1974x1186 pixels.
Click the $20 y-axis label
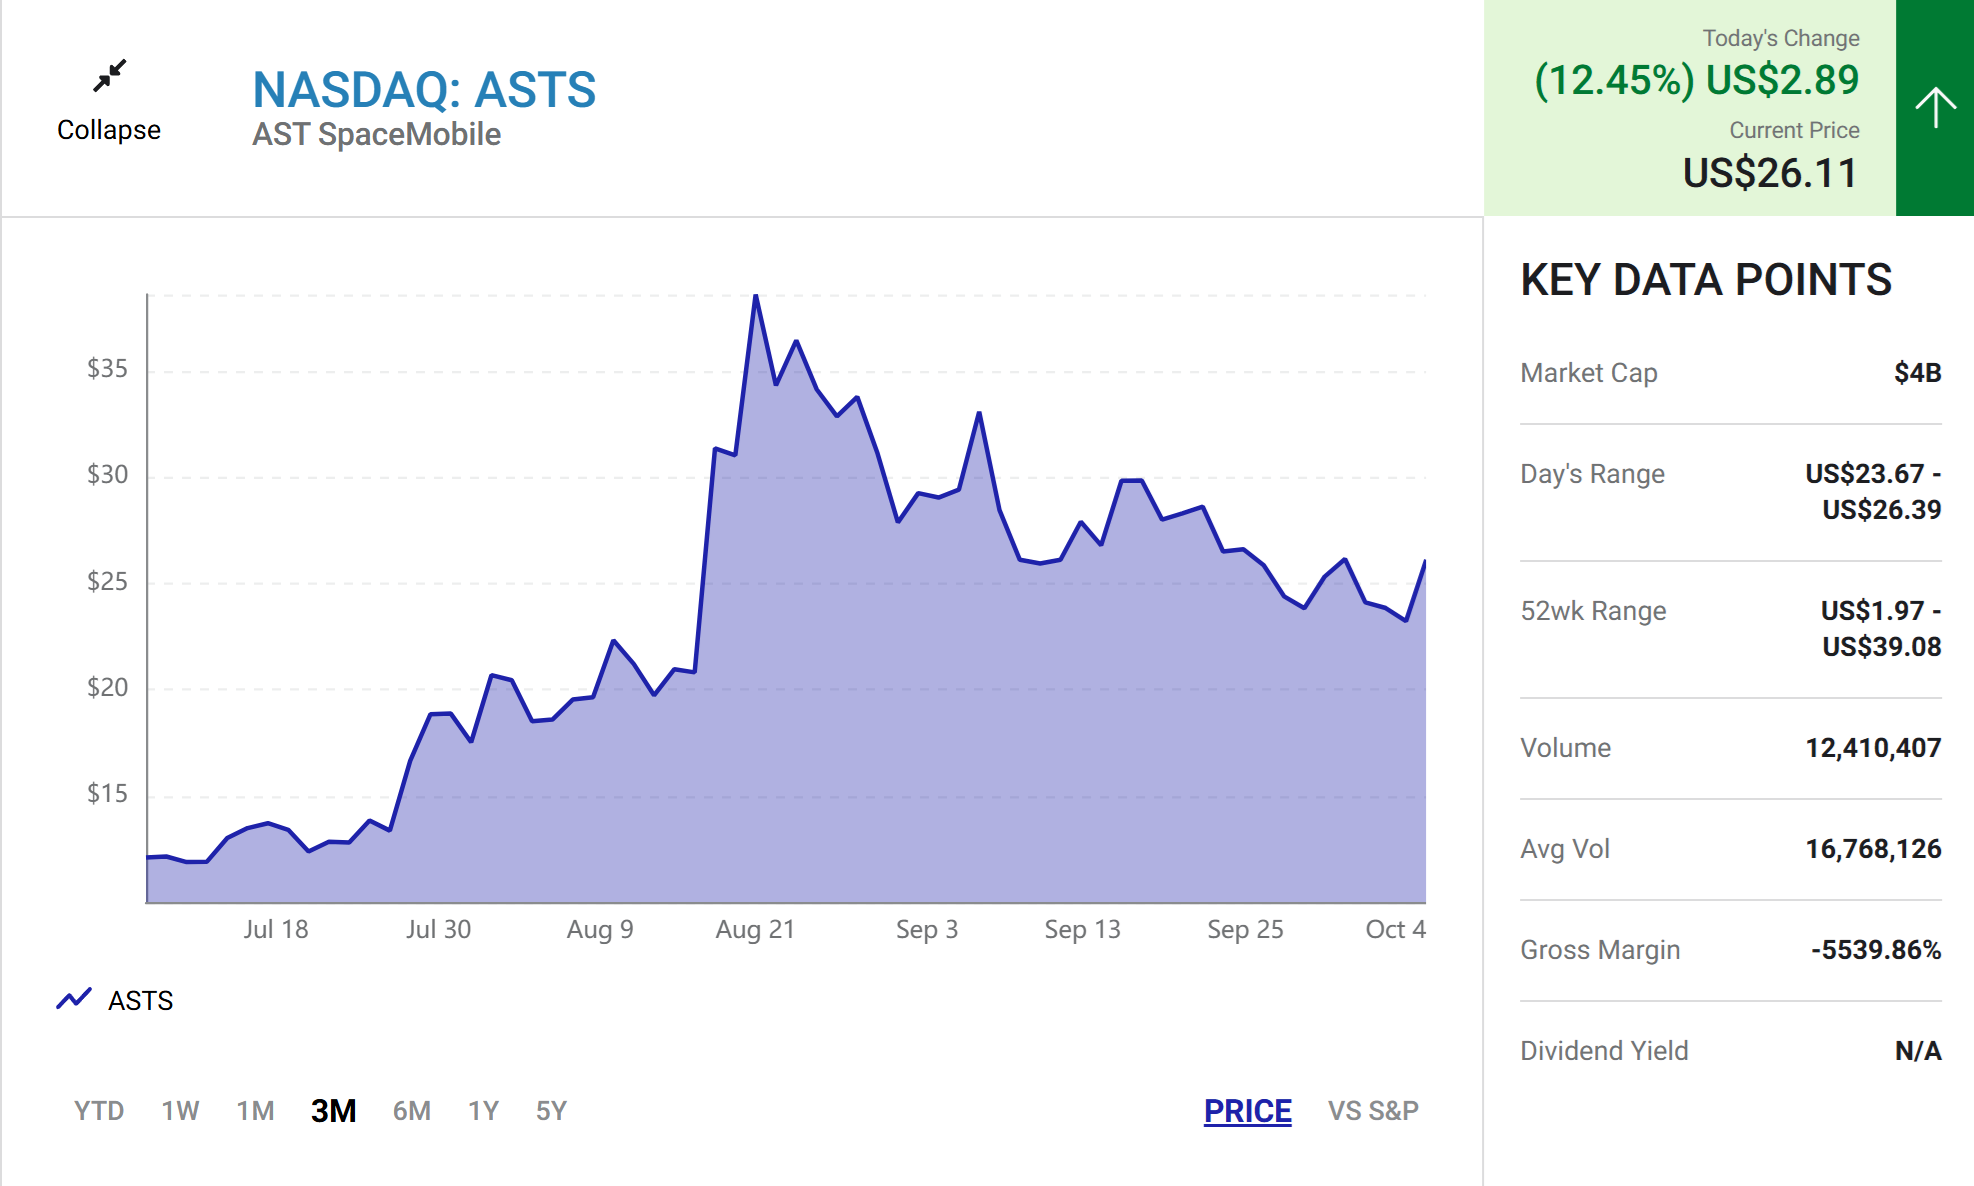107,687
